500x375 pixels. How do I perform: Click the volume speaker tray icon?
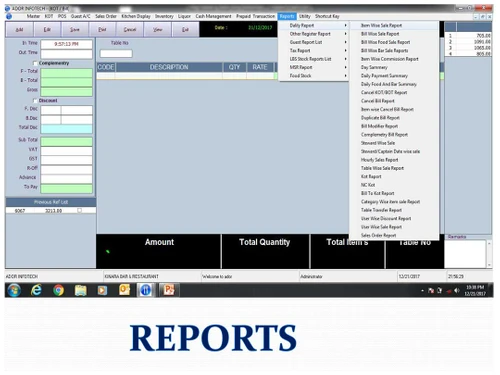(x=457, y=291)
